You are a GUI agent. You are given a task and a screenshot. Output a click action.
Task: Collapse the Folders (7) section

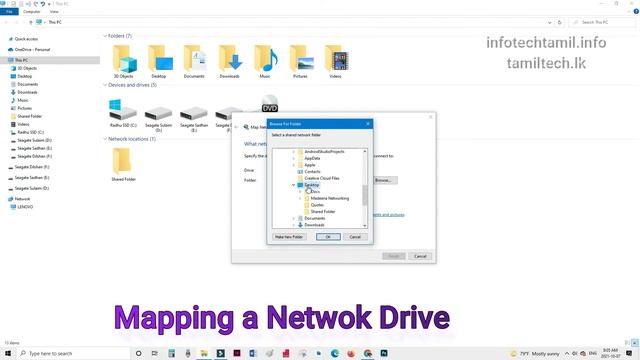105,36
